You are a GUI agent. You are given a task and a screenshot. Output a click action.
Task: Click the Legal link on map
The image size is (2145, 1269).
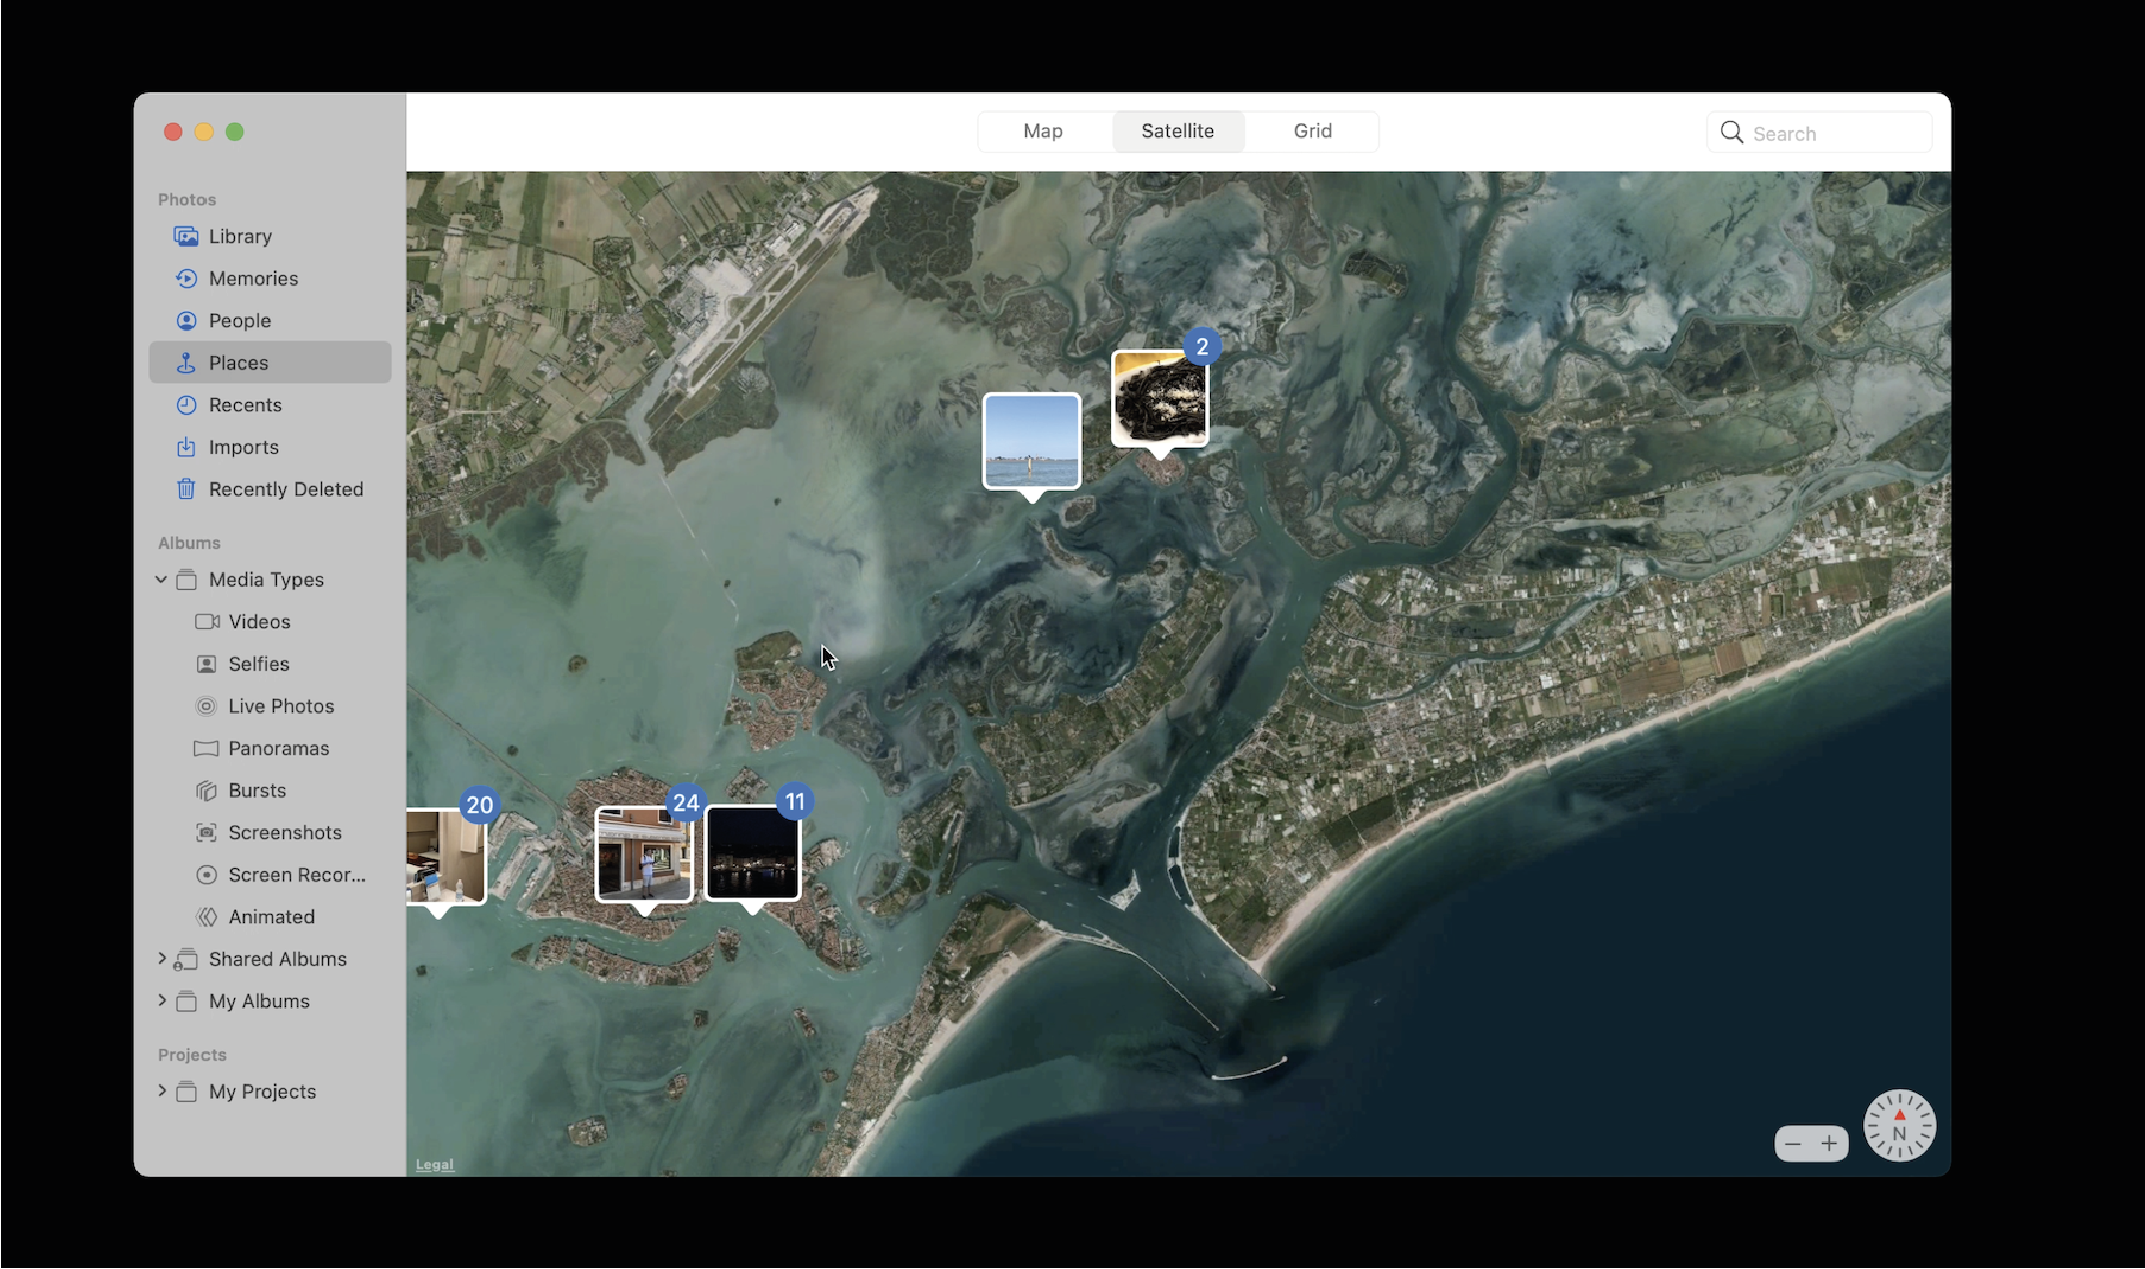coord(434,1164)
